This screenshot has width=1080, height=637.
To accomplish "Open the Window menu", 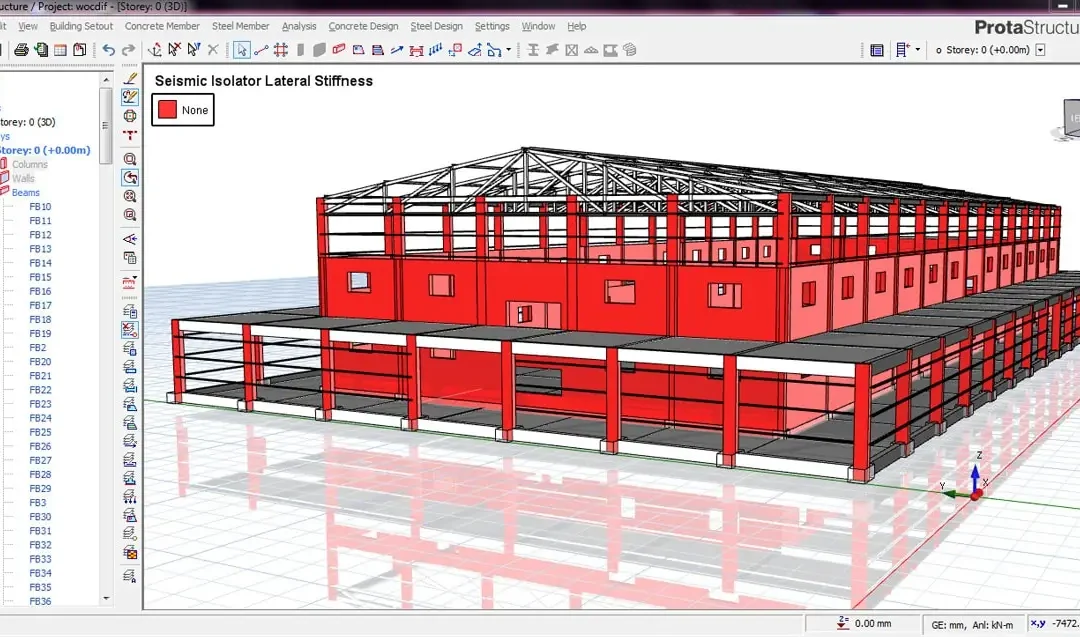I will 538,26.
